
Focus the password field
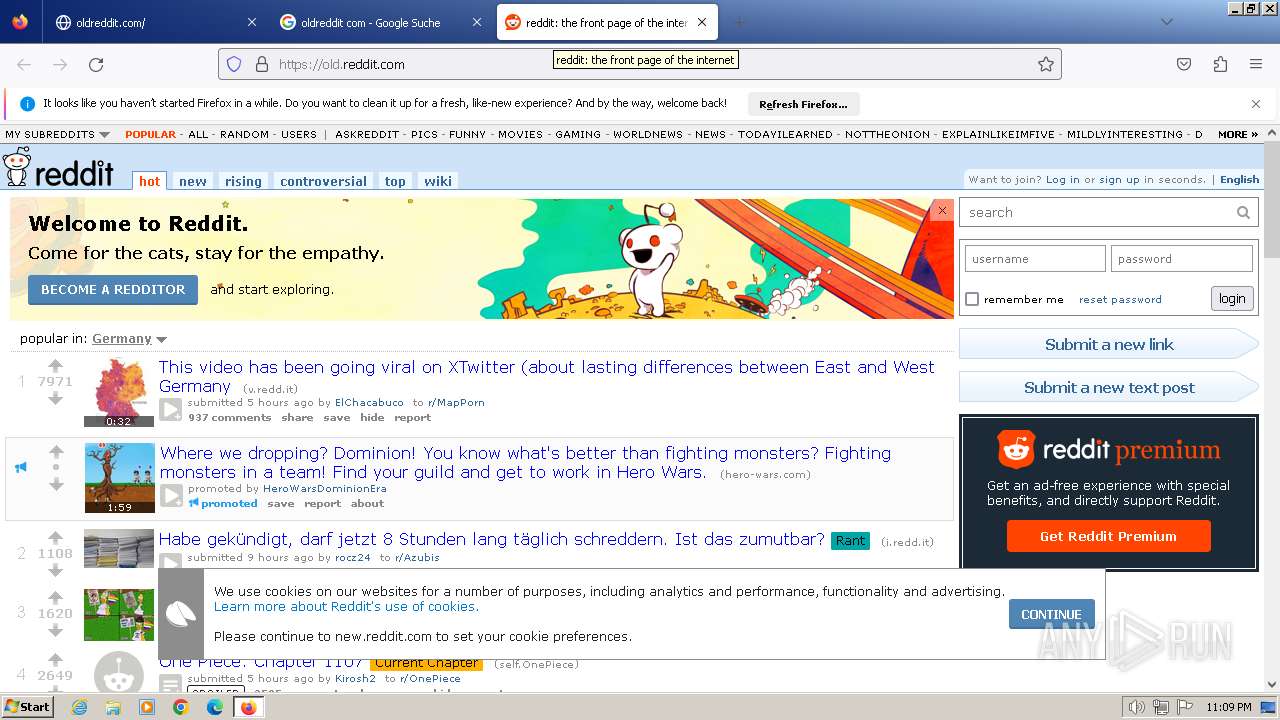(x=1181, y=258)
